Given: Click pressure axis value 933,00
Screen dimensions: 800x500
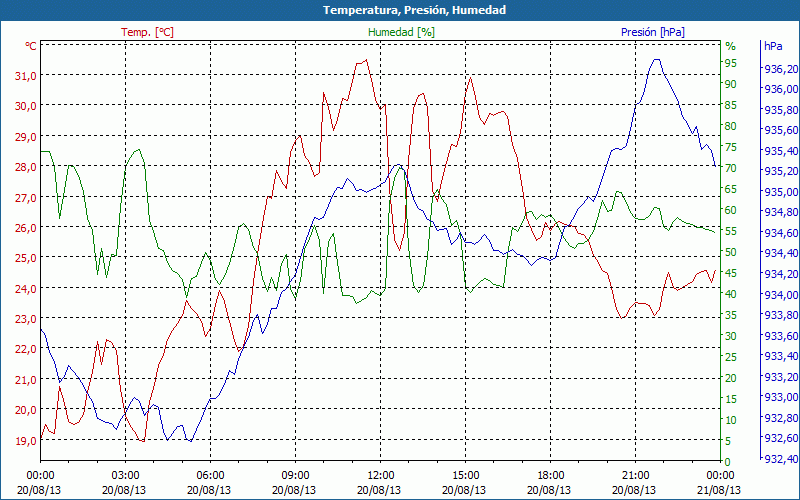Looking at the screenshot, I should coord(781,397).
